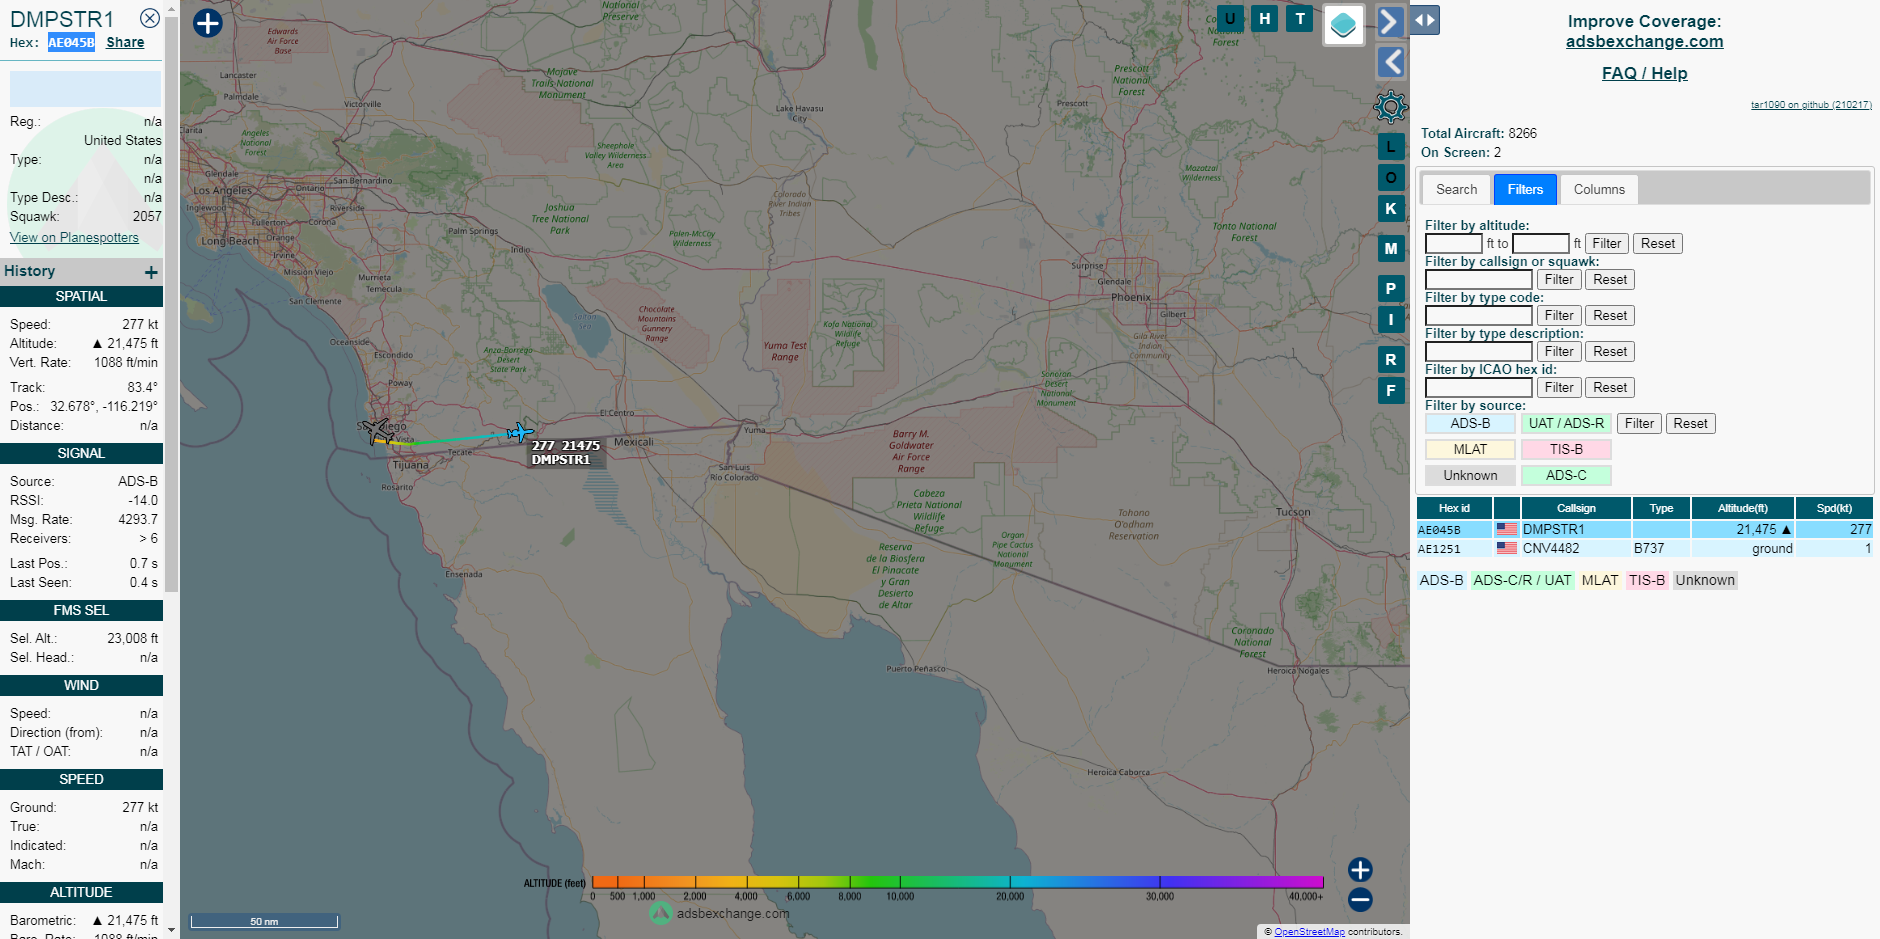Click the left arrow sidebar button
This screenshot has width=1880, height=939.
click(1390, 62)
